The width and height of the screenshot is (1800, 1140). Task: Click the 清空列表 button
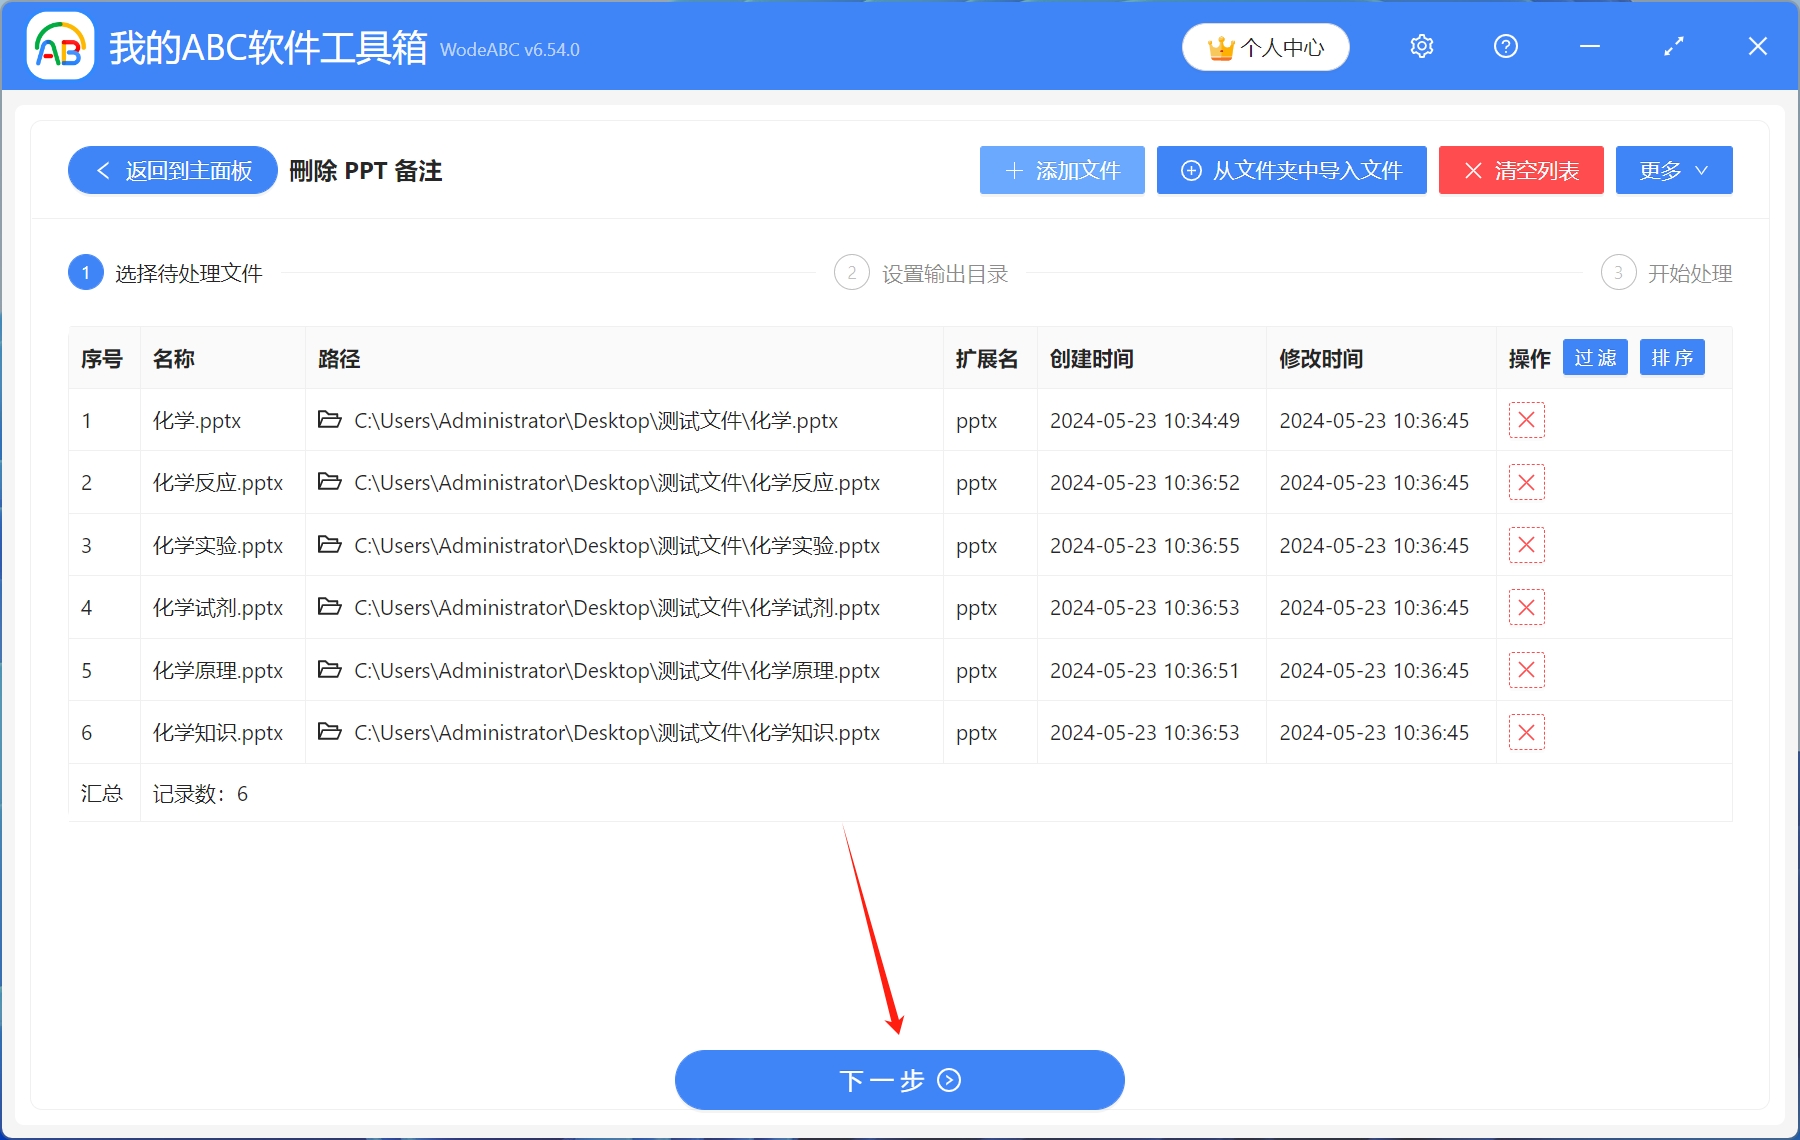coord(1520,170)
